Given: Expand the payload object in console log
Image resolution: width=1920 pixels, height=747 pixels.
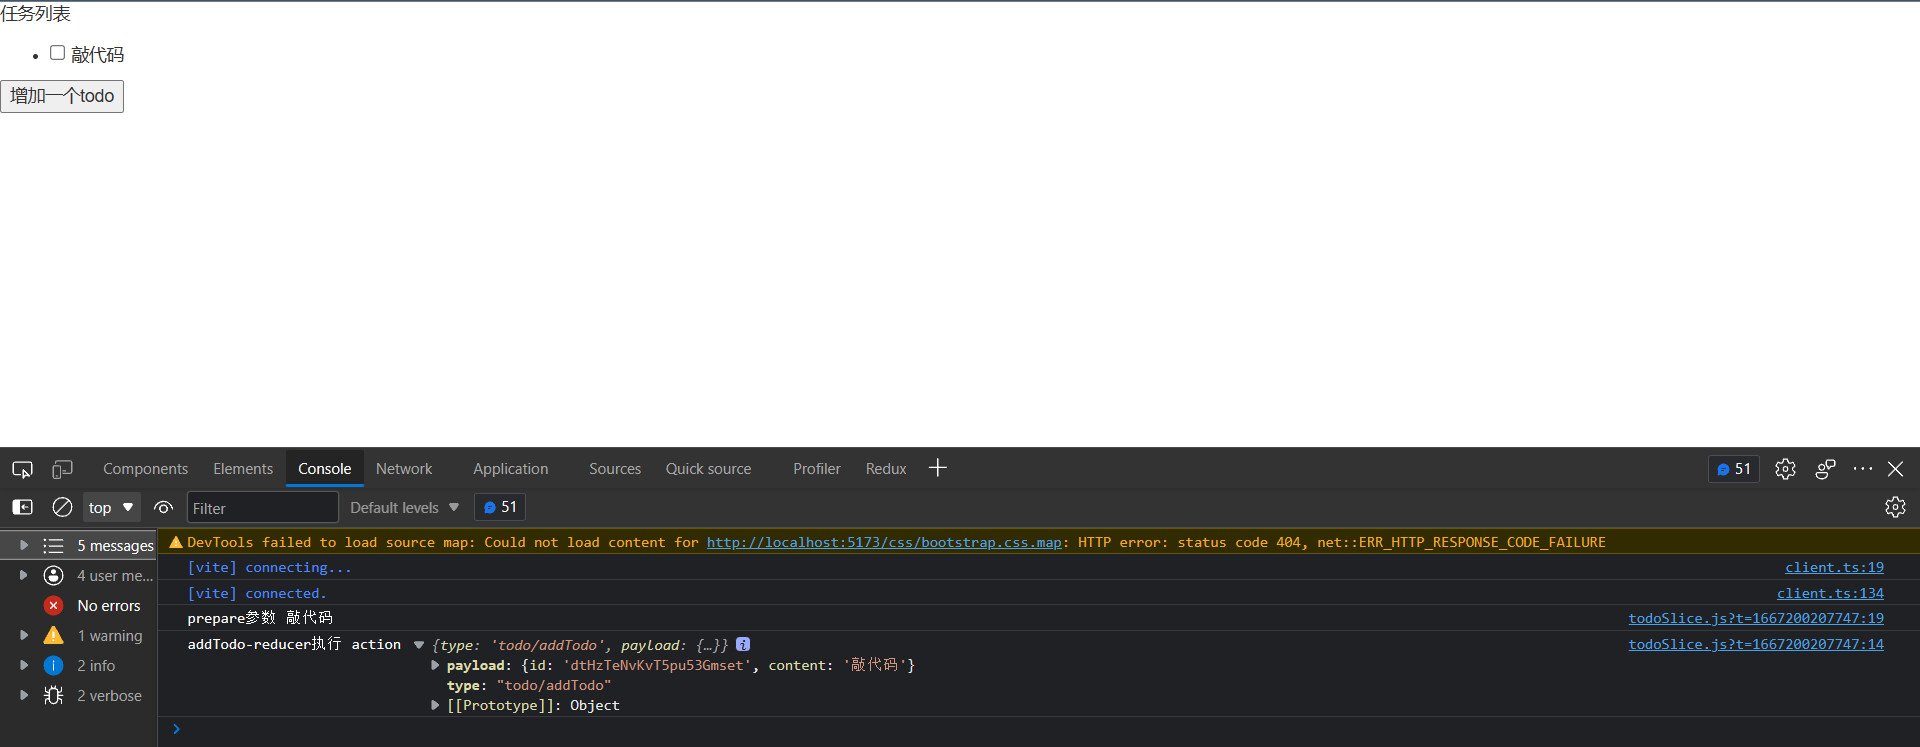Looking at the screenshot, I should pos(435,665).
